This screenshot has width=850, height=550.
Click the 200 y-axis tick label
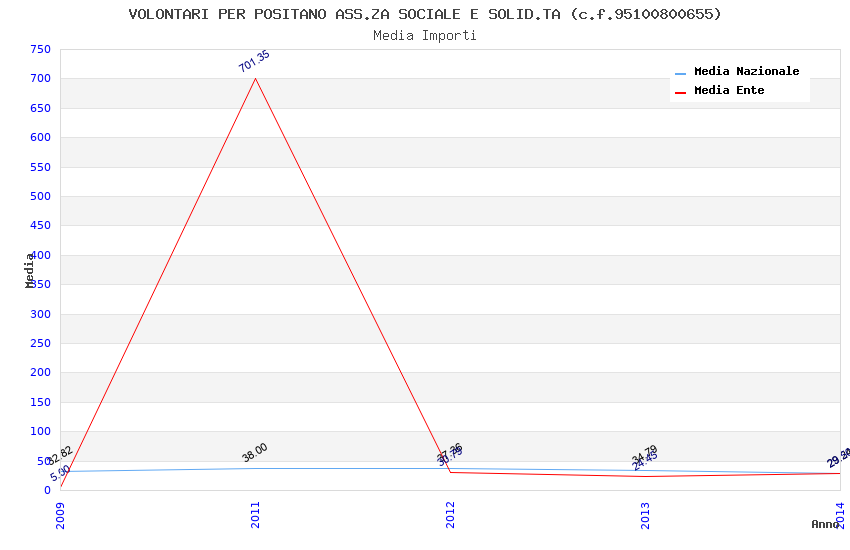tap(41, 372)
